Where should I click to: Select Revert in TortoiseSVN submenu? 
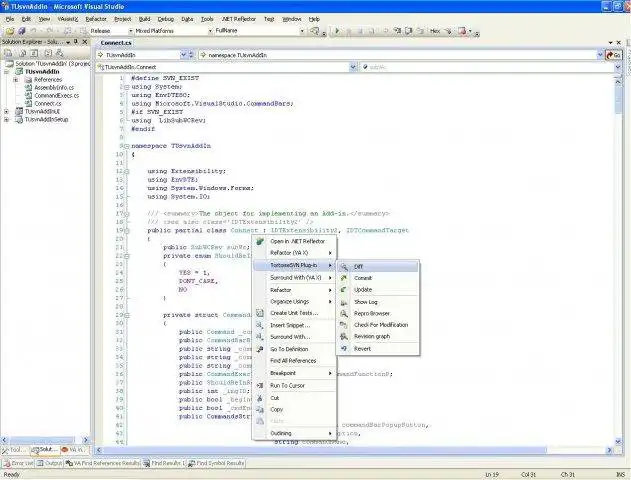[377, 349]
